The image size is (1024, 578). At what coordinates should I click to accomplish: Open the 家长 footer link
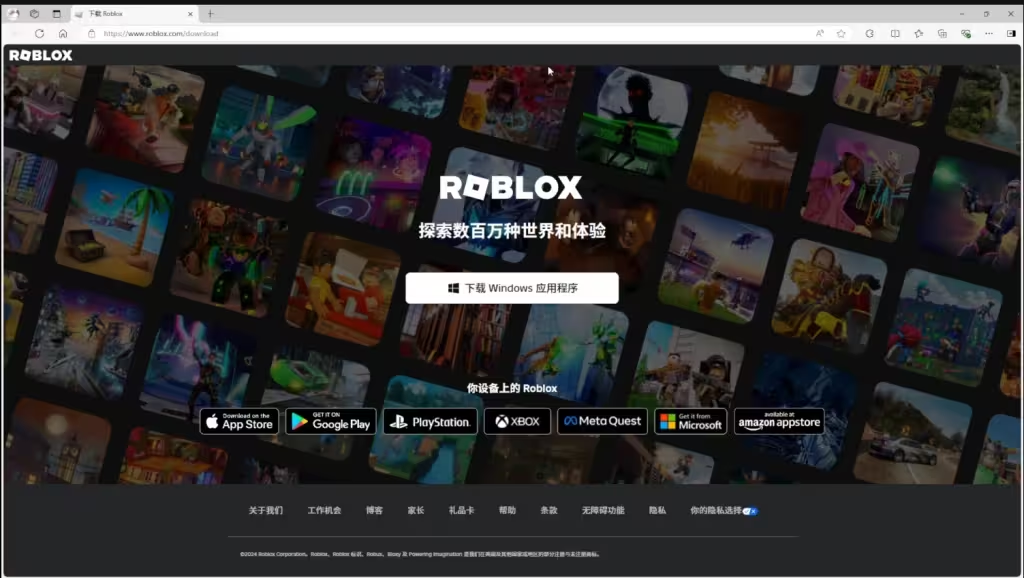(416, 510)
